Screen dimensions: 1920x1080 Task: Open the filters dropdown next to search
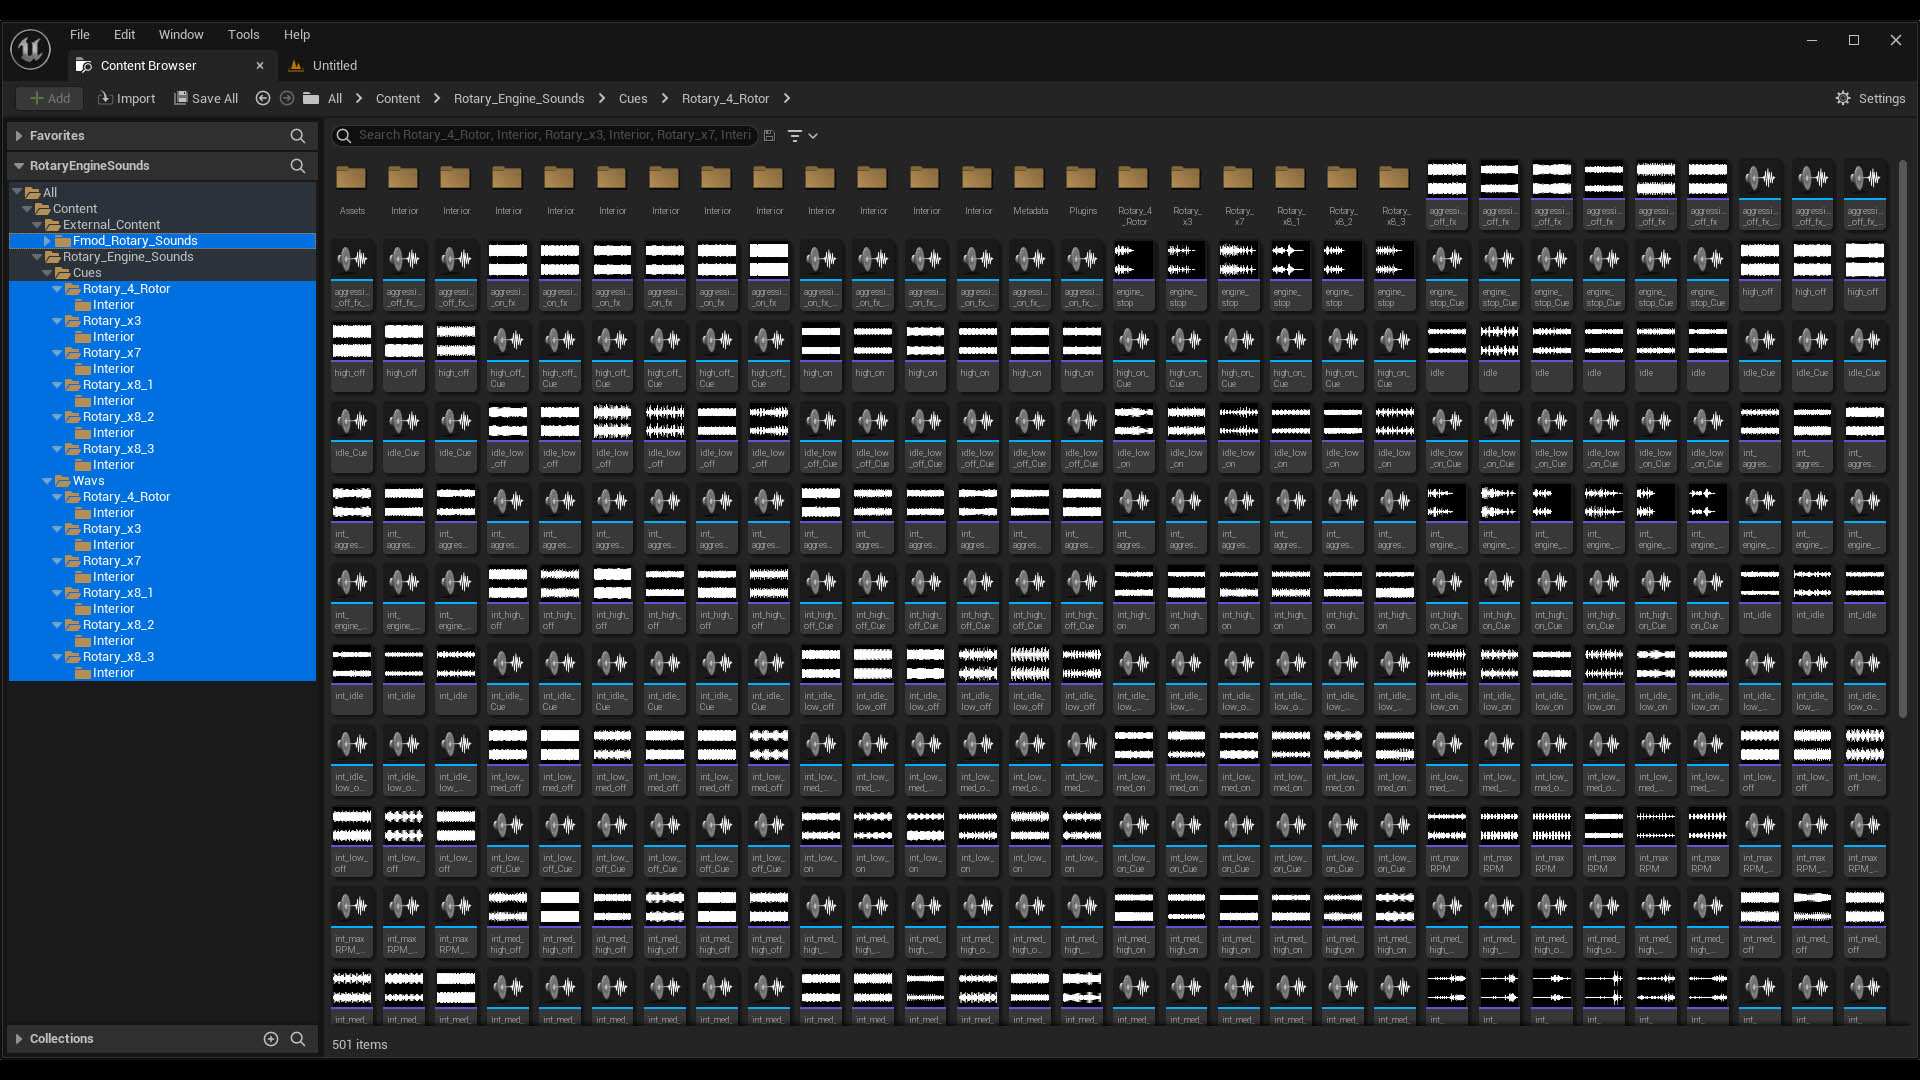pos(802,135)
